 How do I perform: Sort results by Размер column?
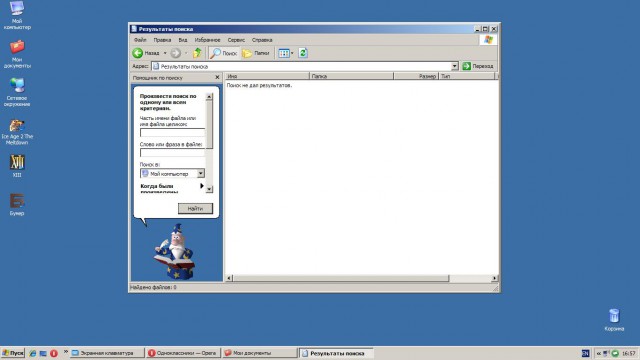(416, 76)
